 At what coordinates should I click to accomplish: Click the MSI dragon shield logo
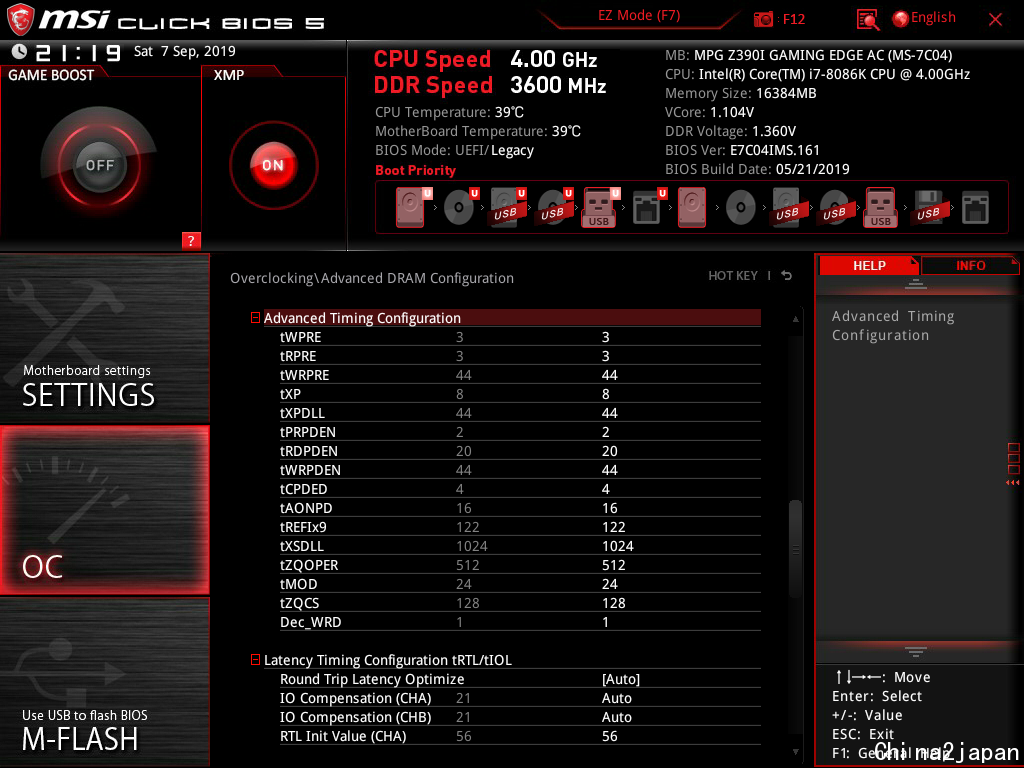[x=20, y=19]
